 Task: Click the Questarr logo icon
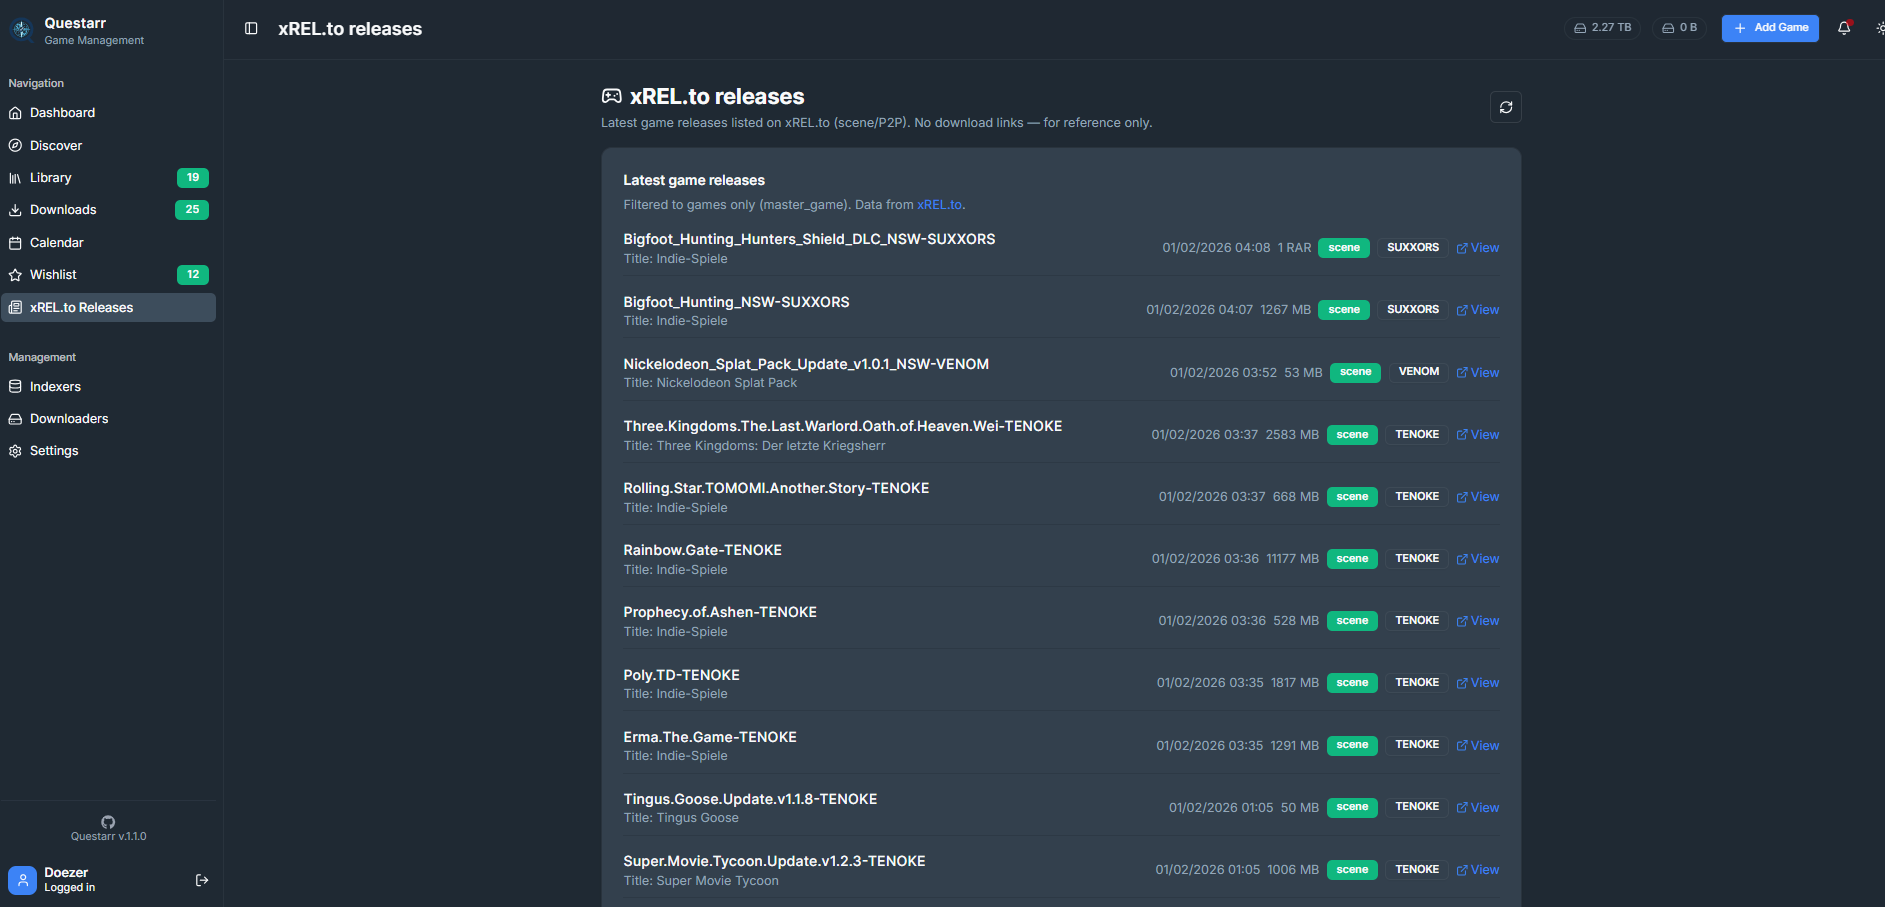[21, 30]
